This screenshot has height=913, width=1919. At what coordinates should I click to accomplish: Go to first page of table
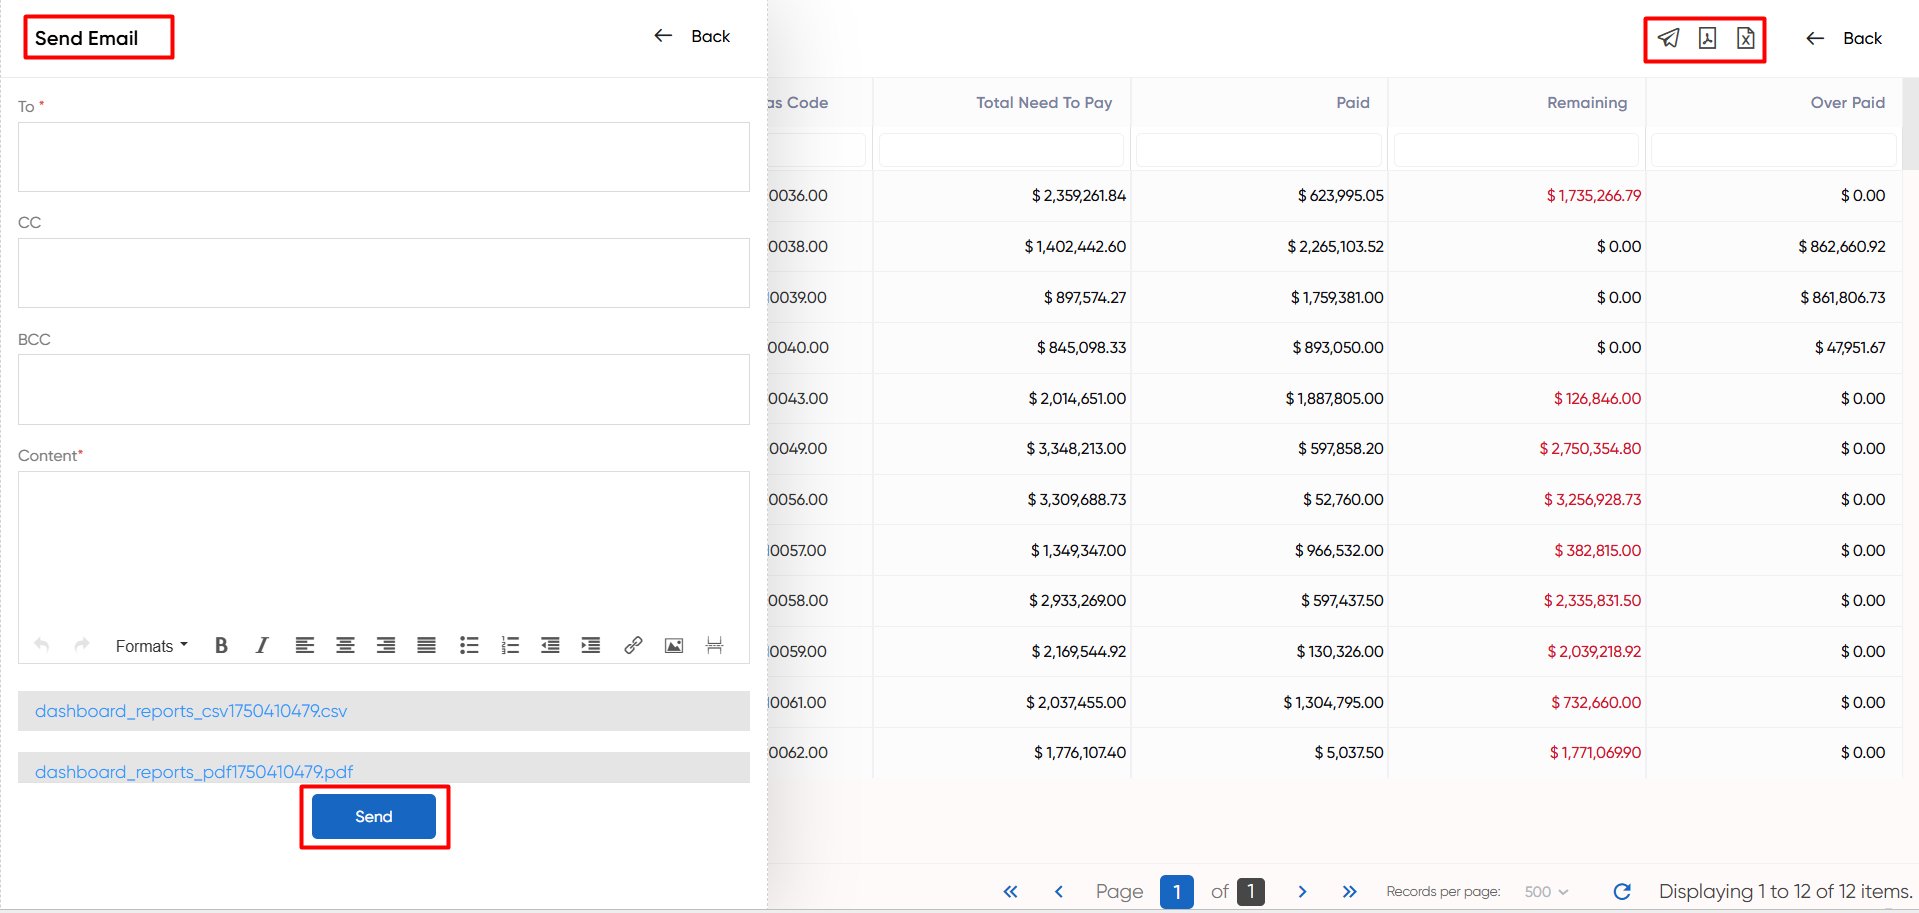pos(1011,891)
